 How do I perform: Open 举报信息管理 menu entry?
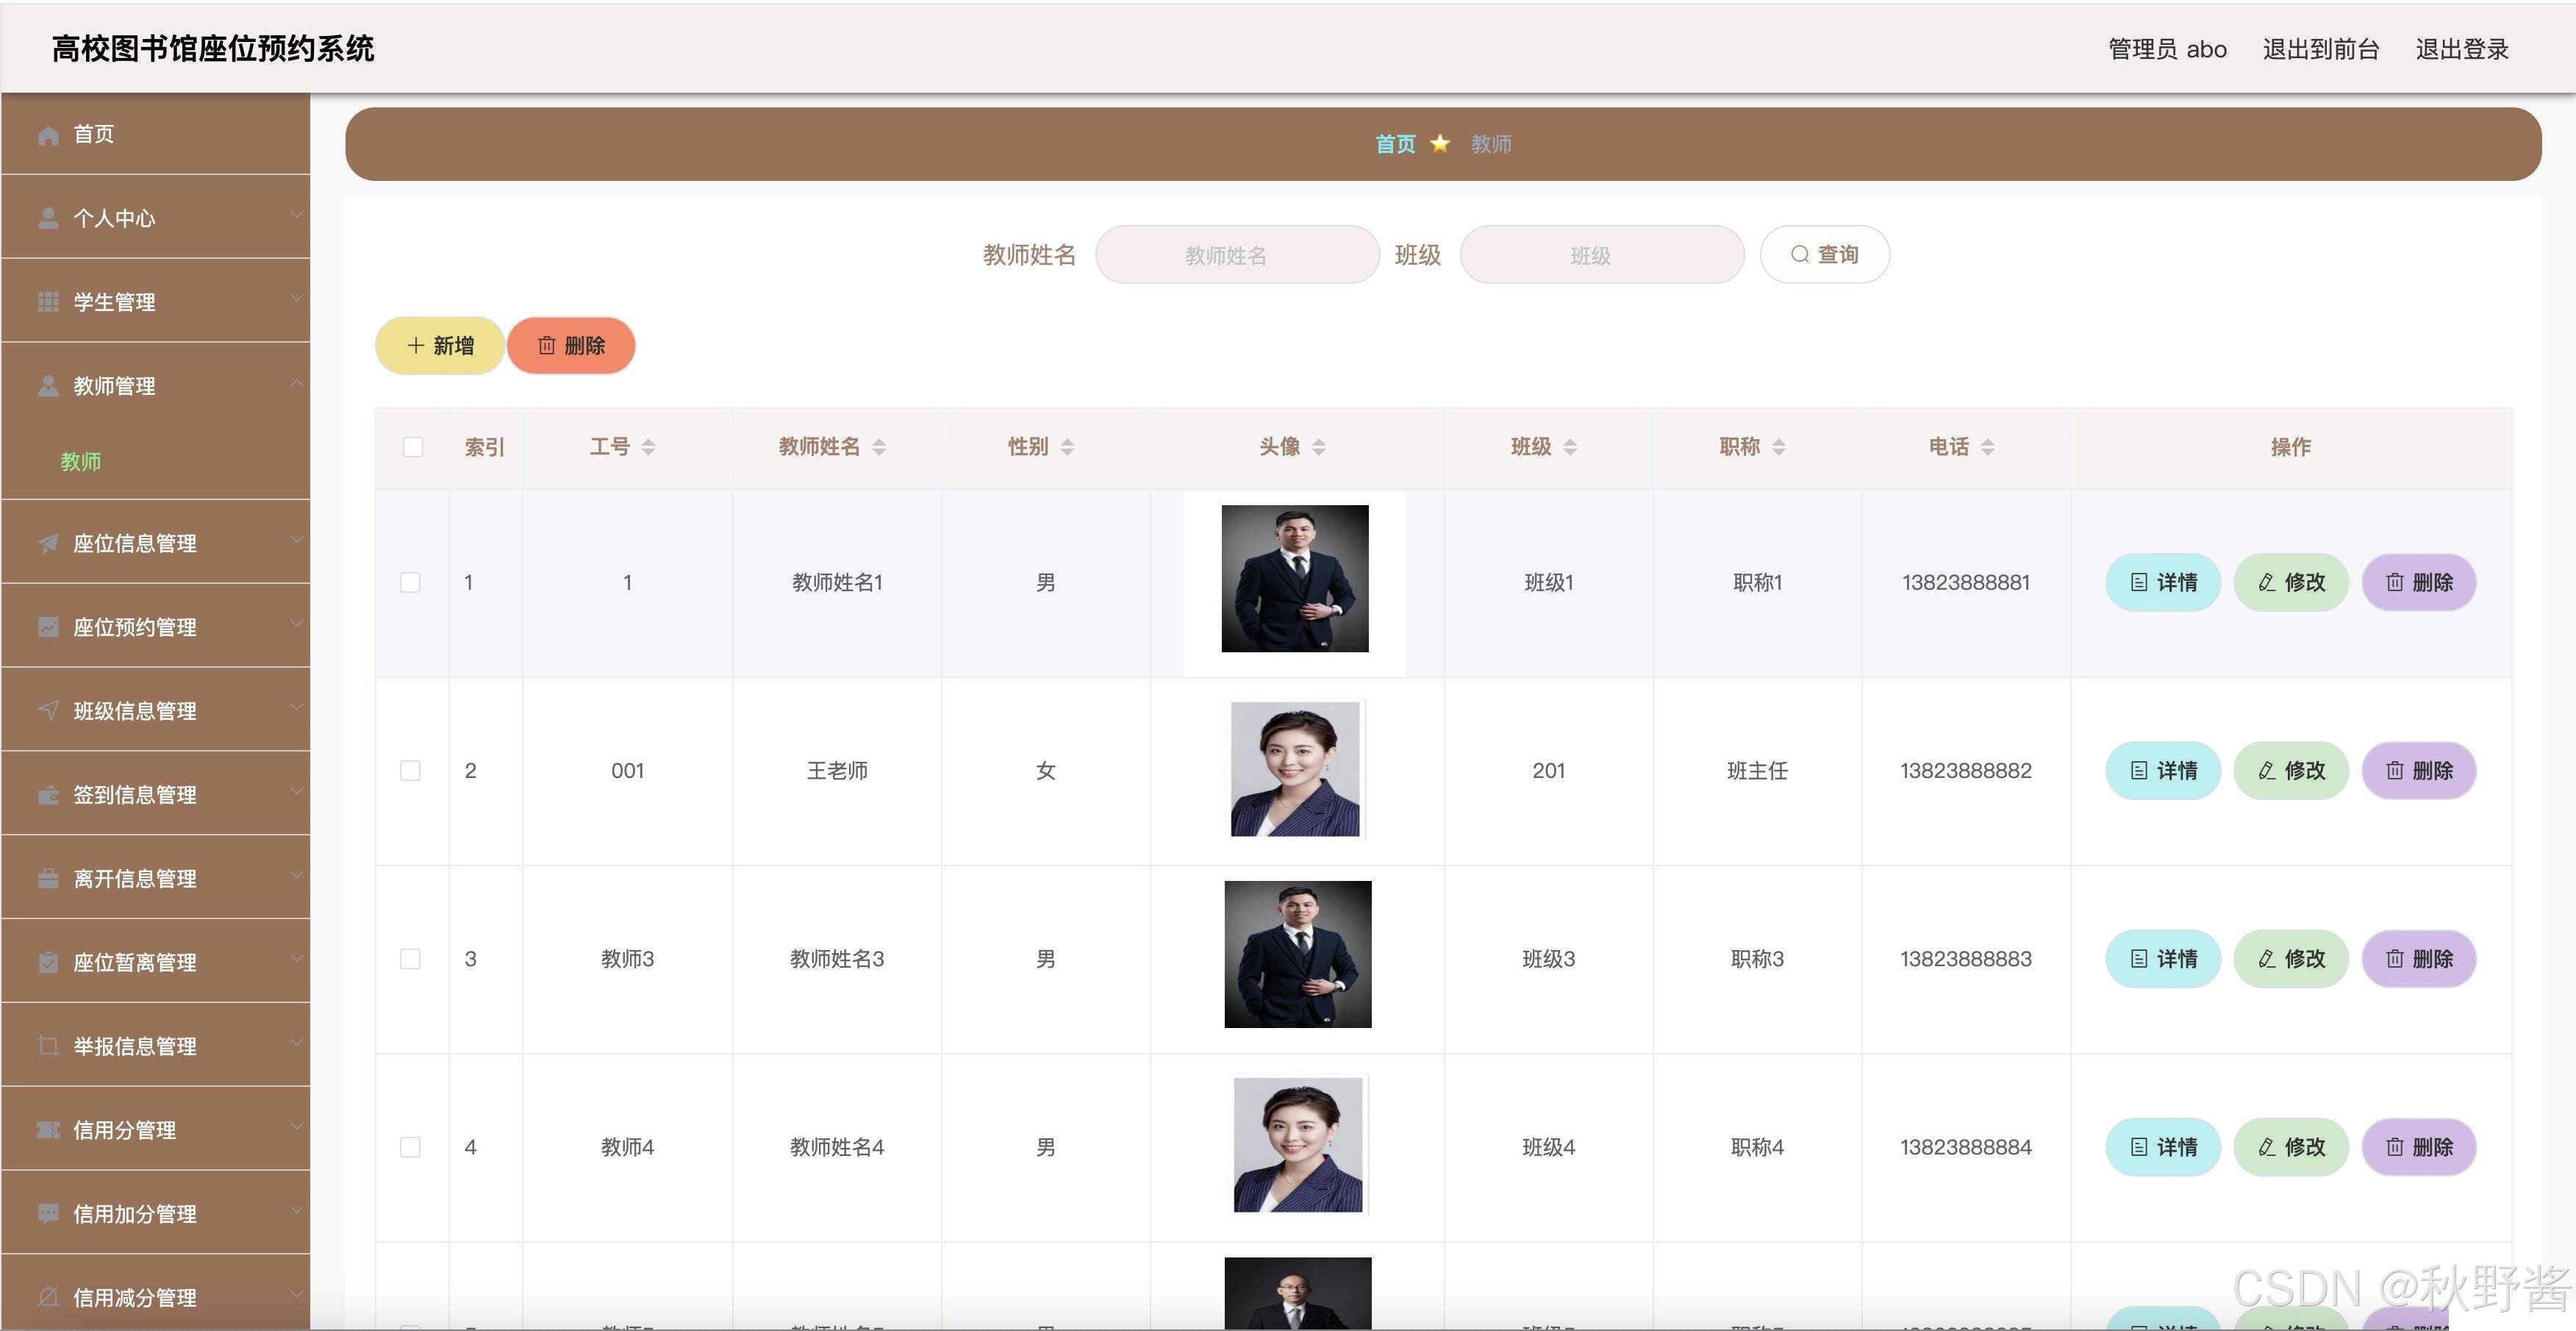pyautogui.click(x=135, y=1046)
